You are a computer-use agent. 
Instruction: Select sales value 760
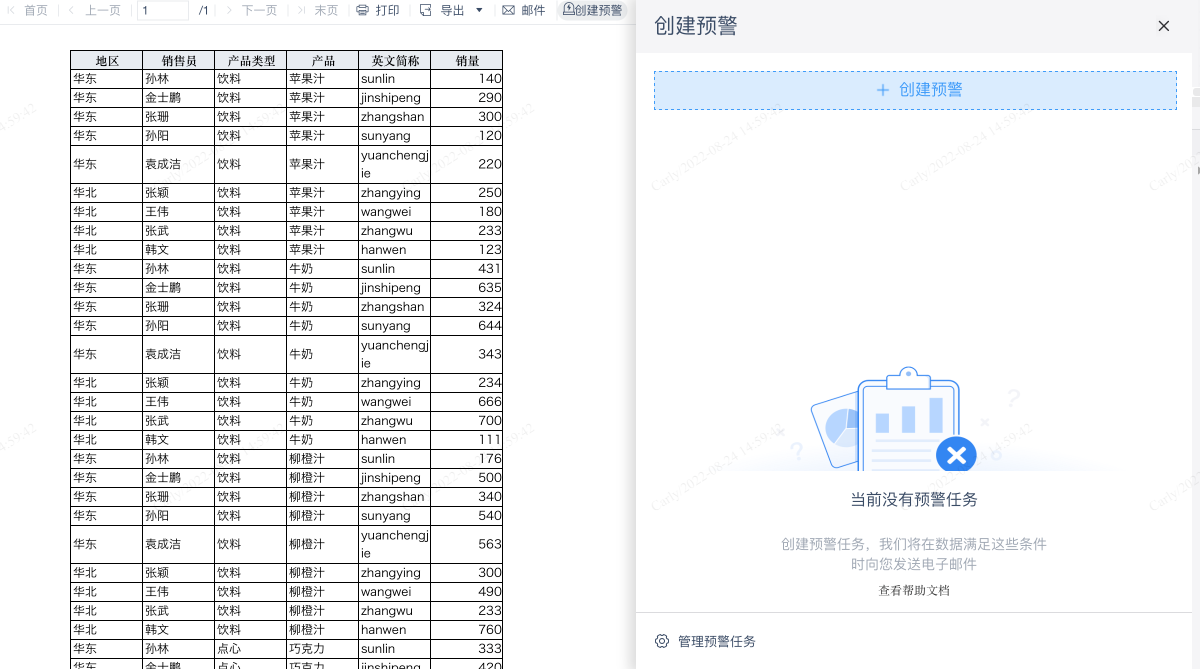[x=467, y=630]
